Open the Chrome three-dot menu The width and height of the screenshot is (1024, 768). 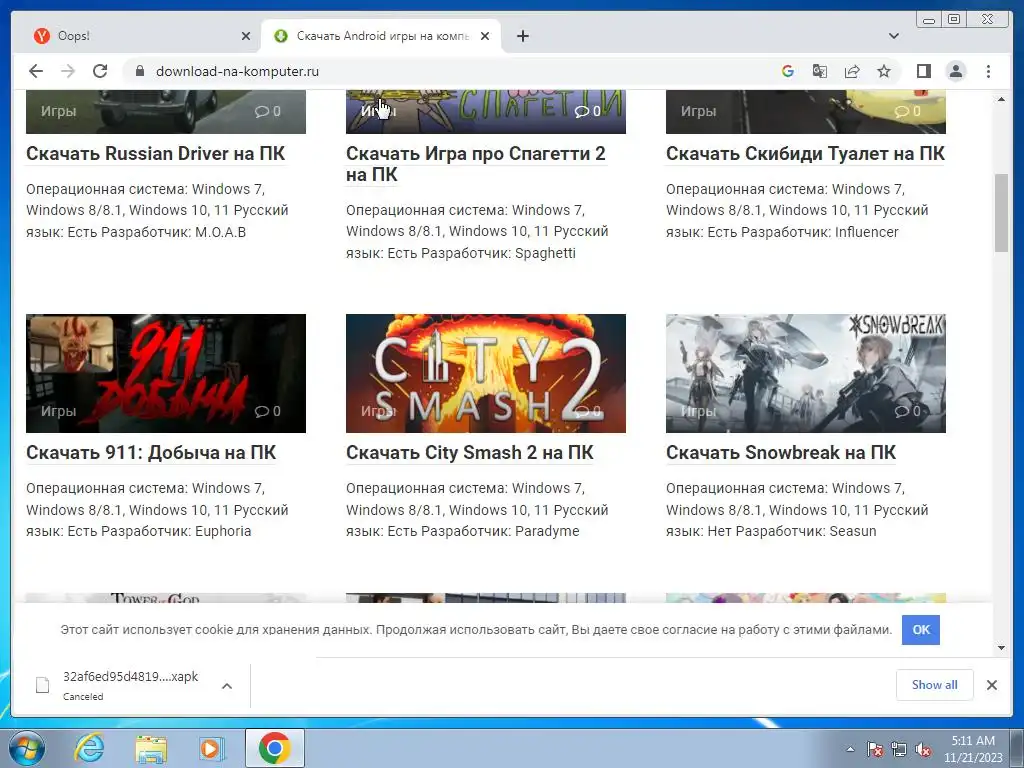point(988,71)
